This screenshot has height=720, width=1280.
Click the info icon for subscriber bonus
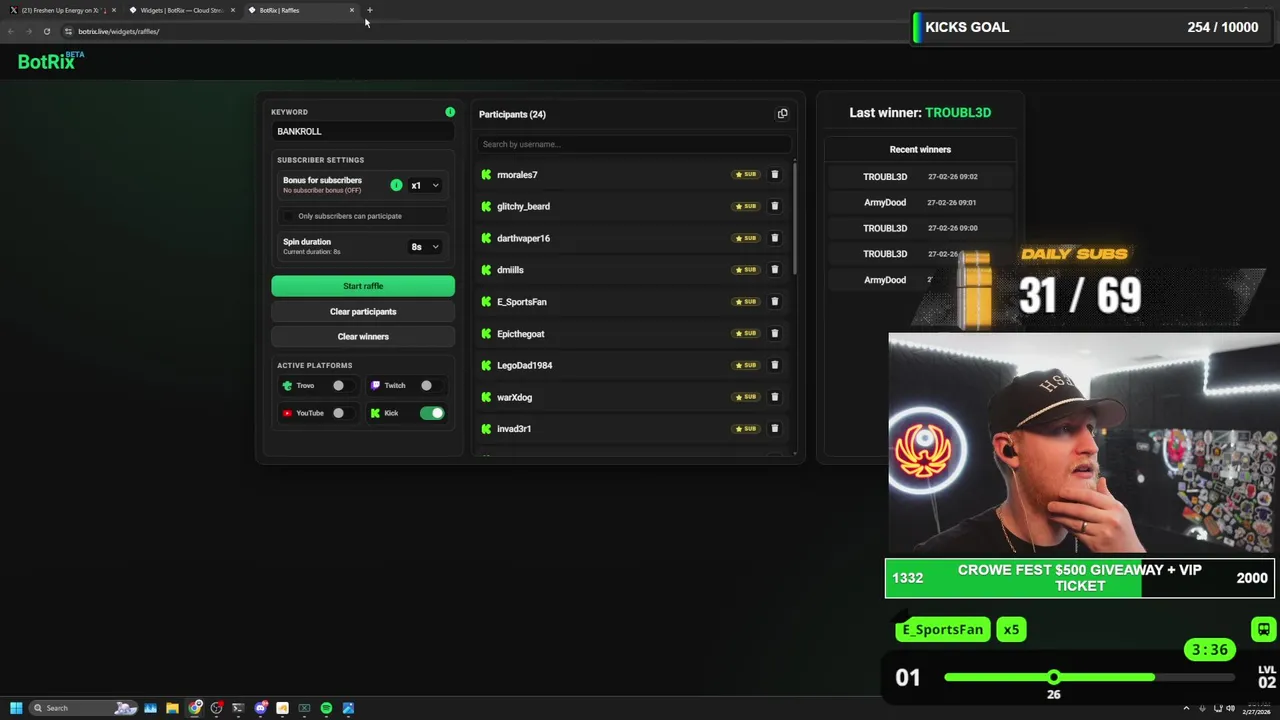(396, 185)
